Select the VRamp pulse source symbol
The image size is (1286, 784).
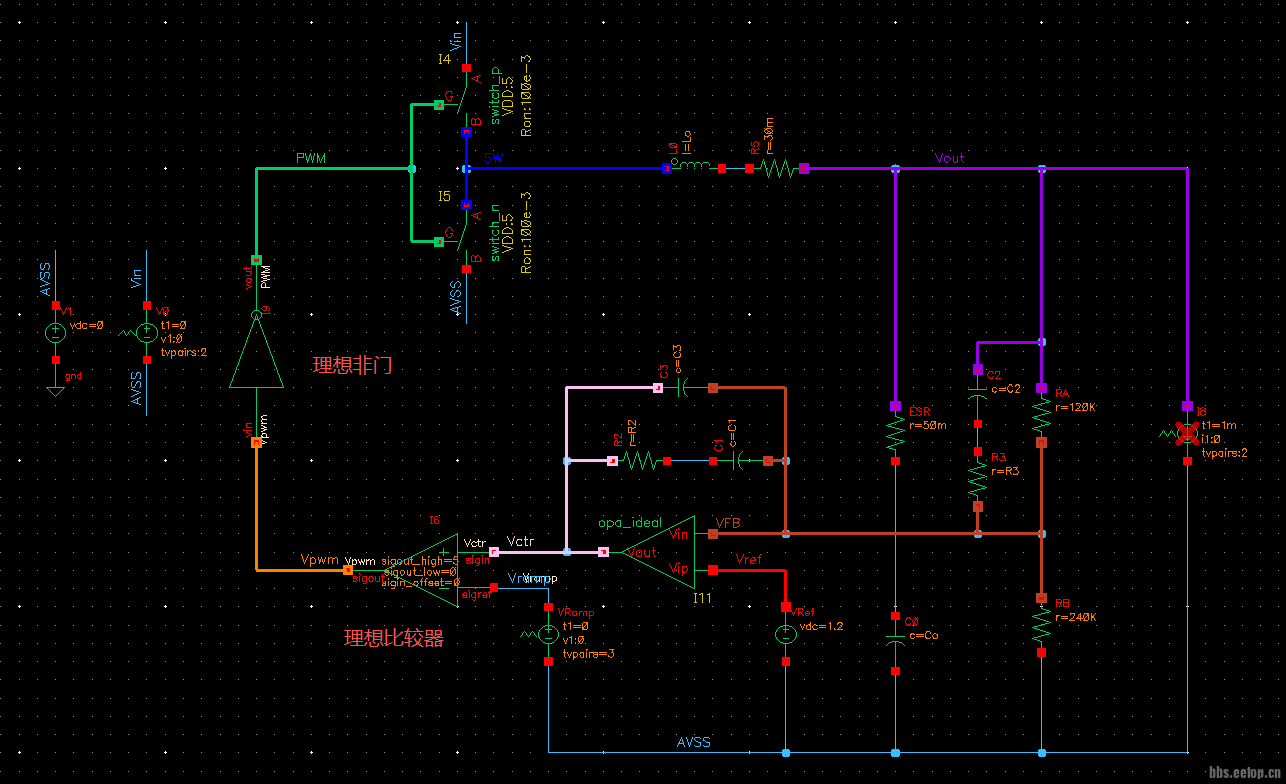pos(548,634)
